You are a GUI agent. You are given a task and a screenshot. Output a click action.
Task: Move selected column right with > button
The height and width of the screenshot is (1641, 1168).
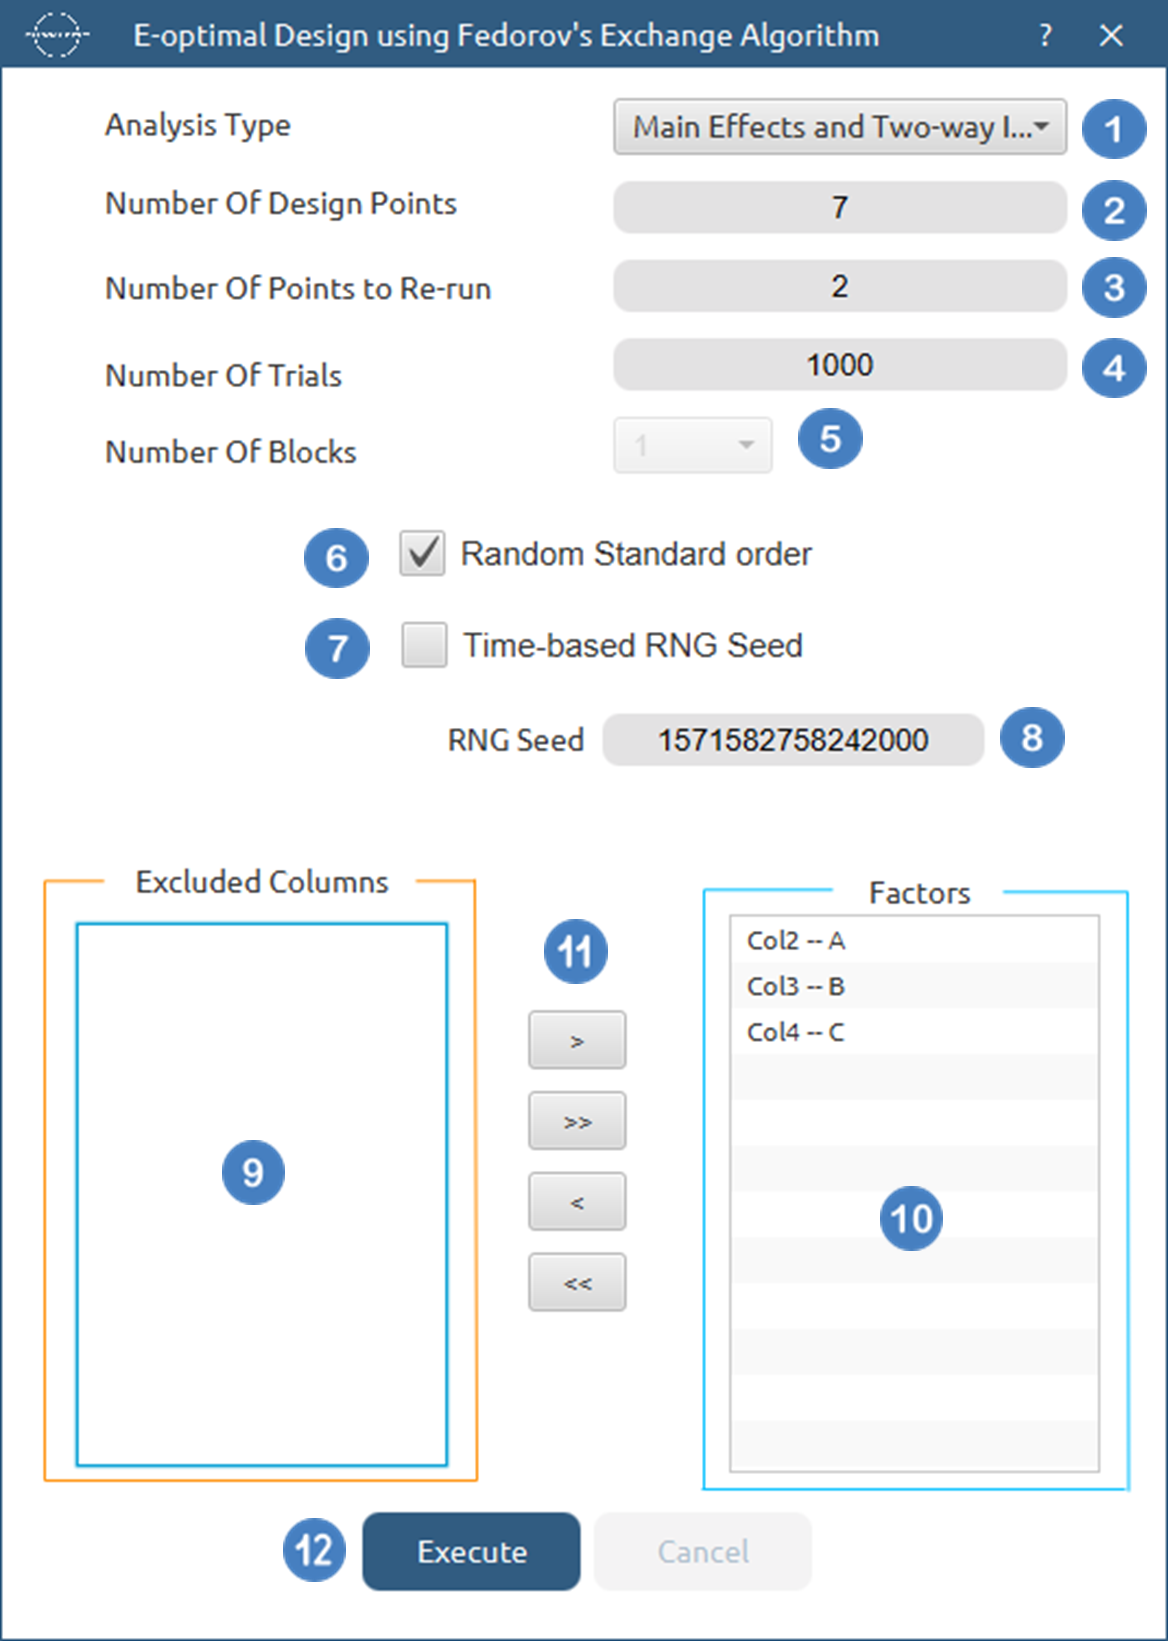tap(577, 1040)
